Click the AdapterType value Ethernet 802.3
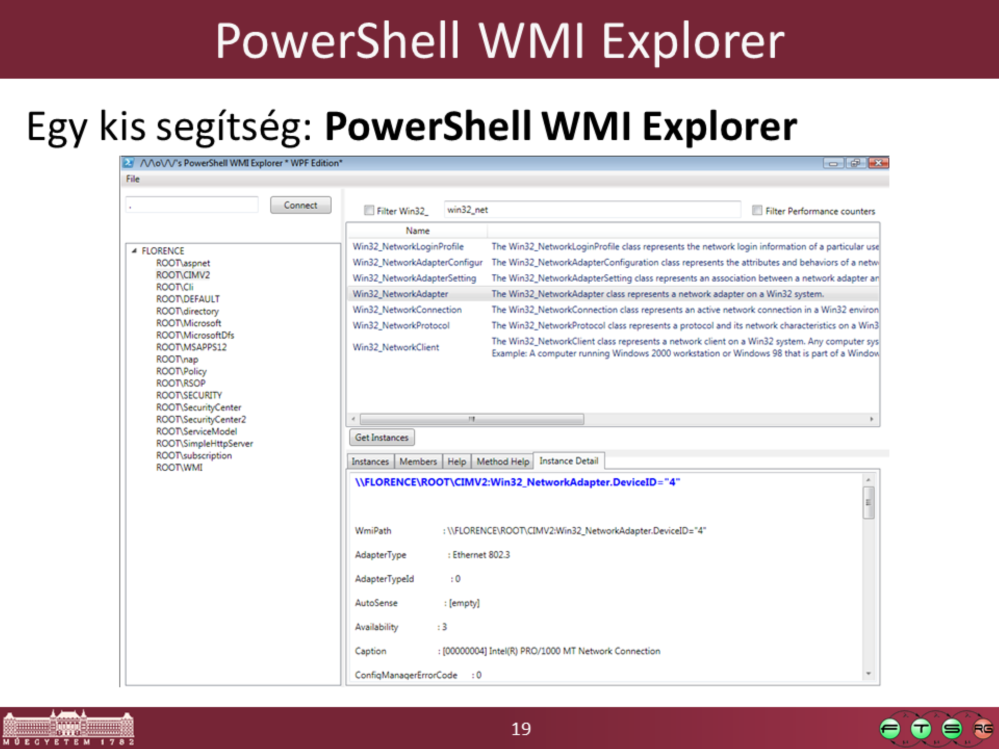The image size is (999, 749). (481, 555)
